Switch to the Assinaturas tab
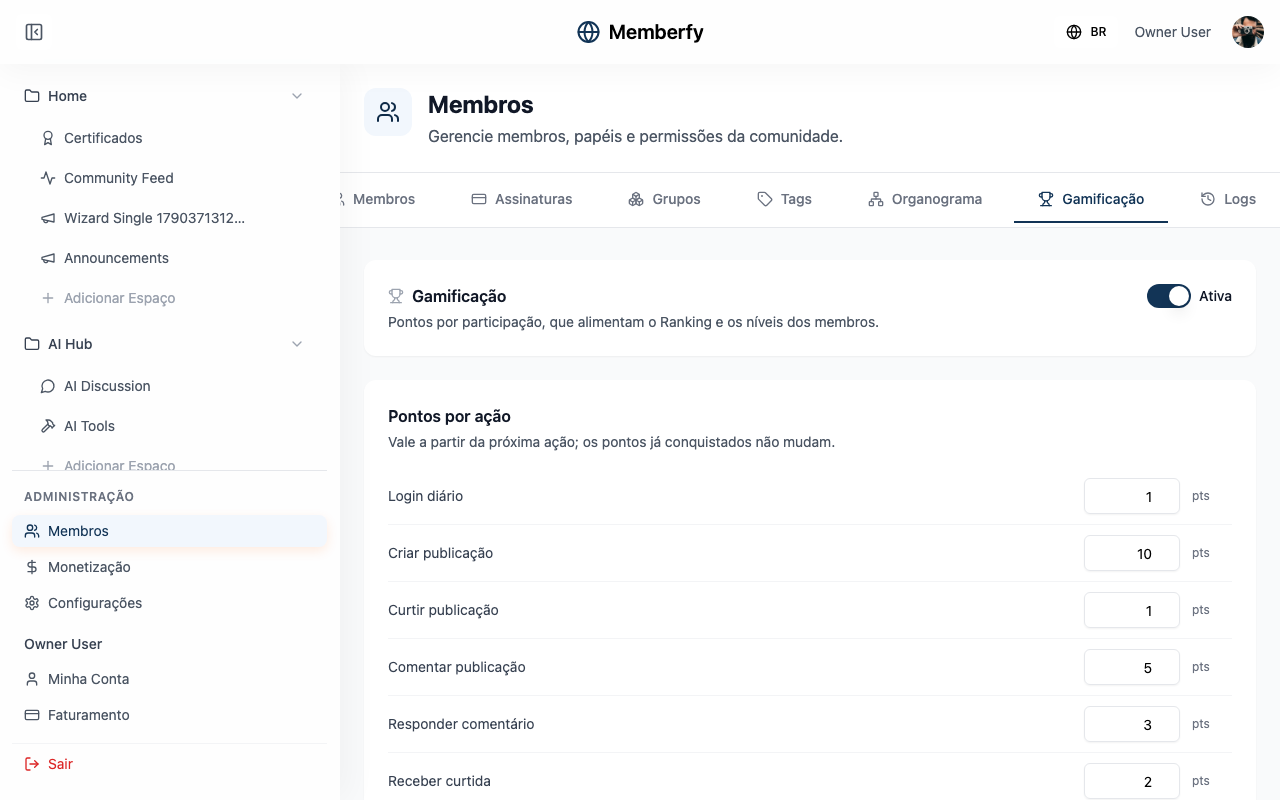The height and width of the screenshot is (800, 1280). click(522, 199)
